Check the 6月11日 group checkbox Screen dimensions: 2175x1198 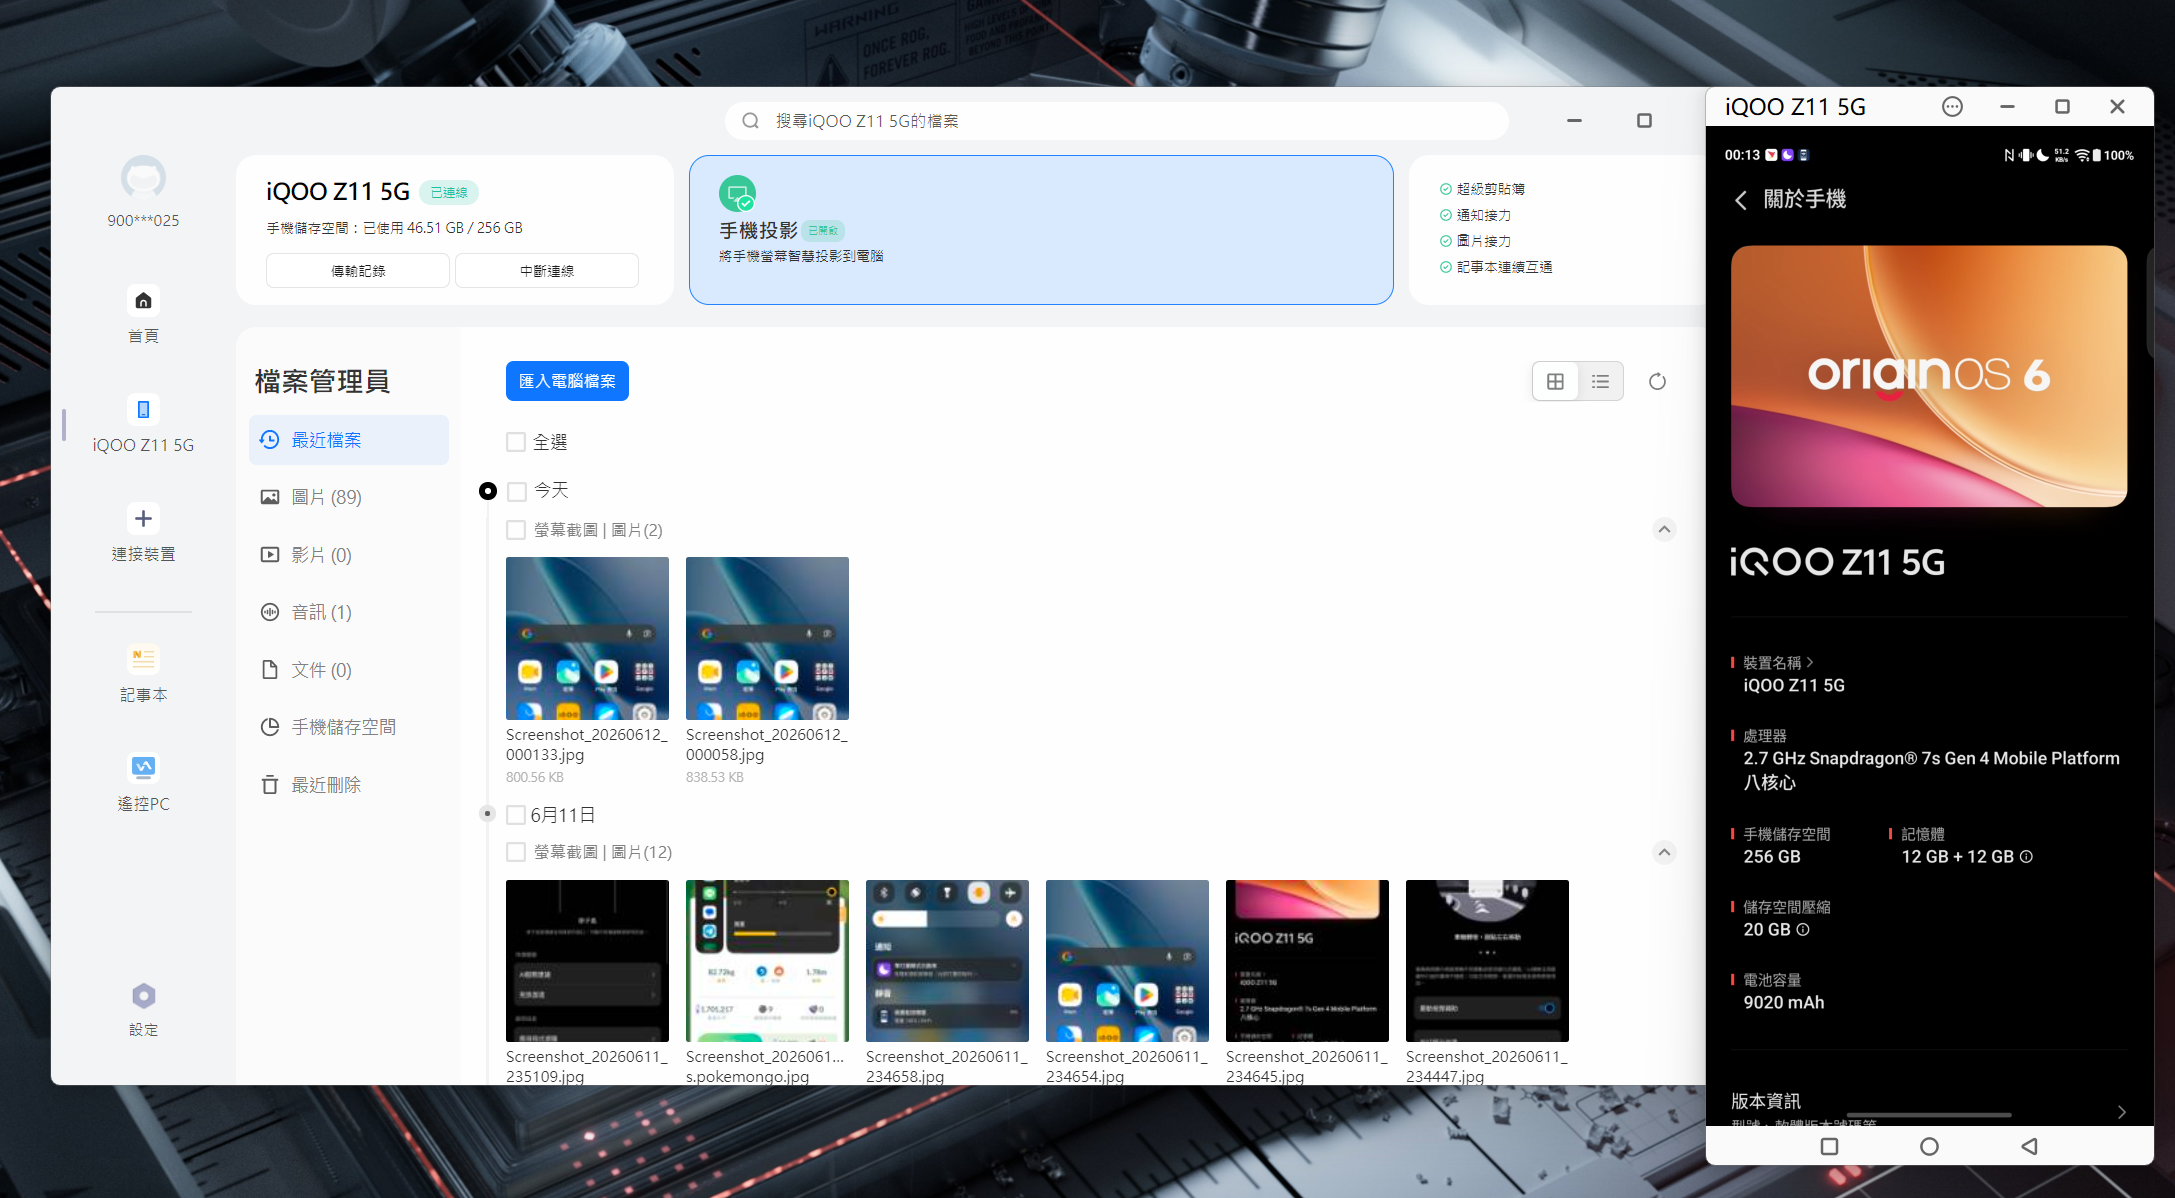(x=516, y=815)
